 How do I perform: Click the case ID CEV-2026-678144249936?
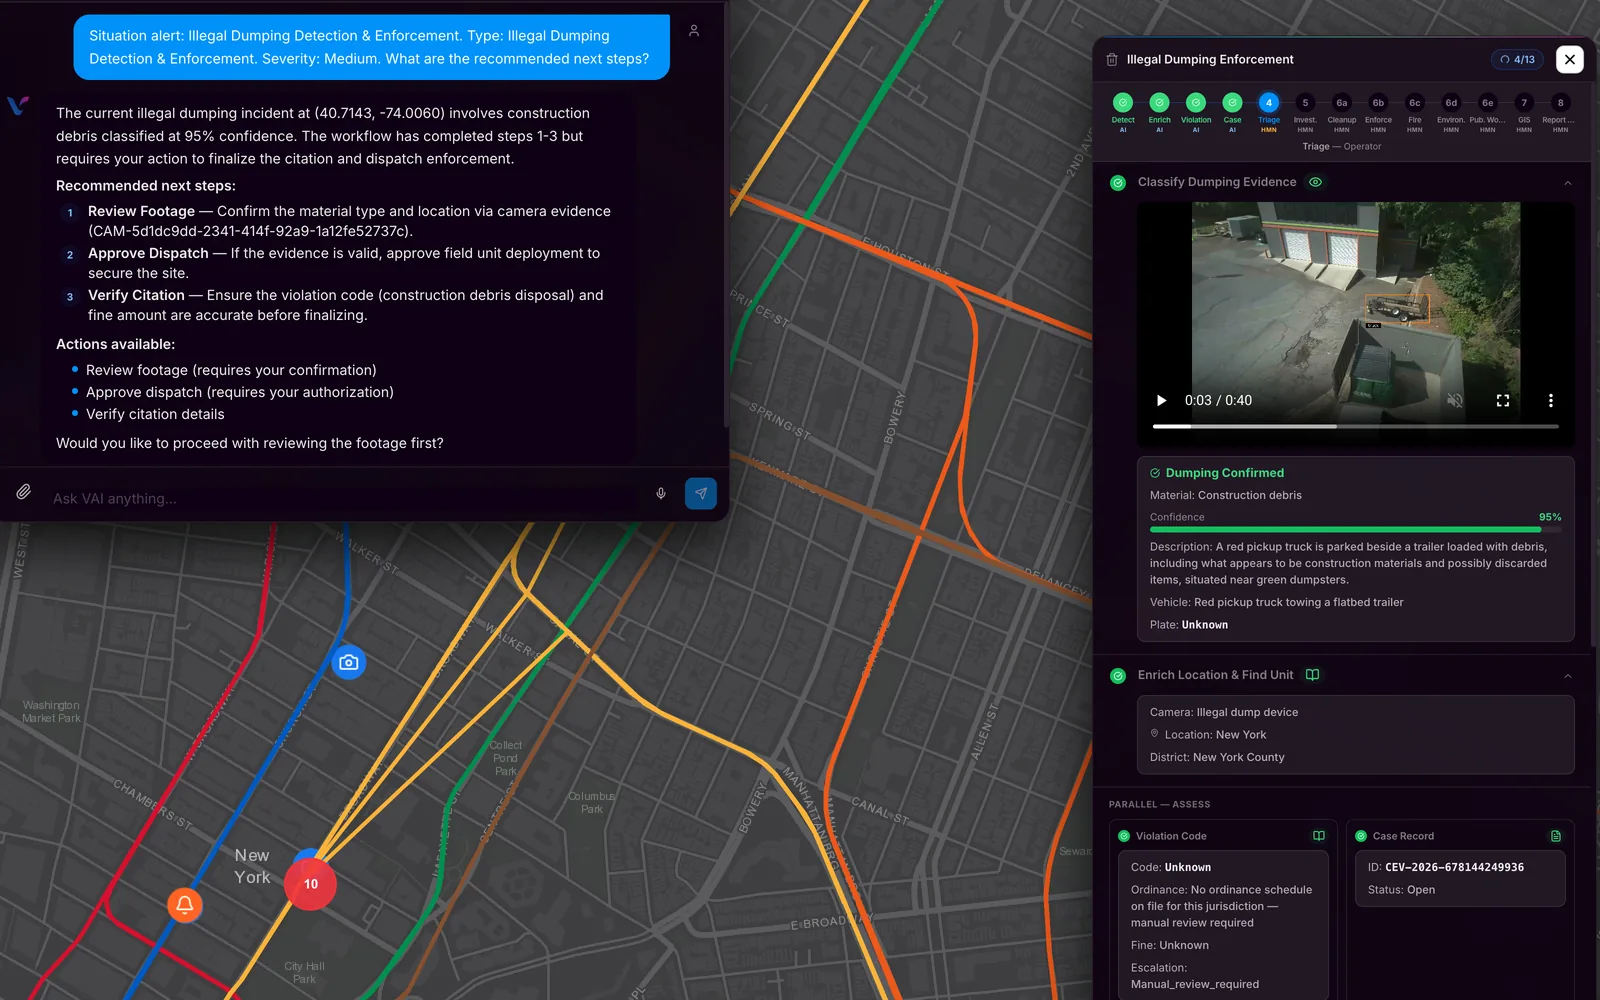click(1454, 867)
